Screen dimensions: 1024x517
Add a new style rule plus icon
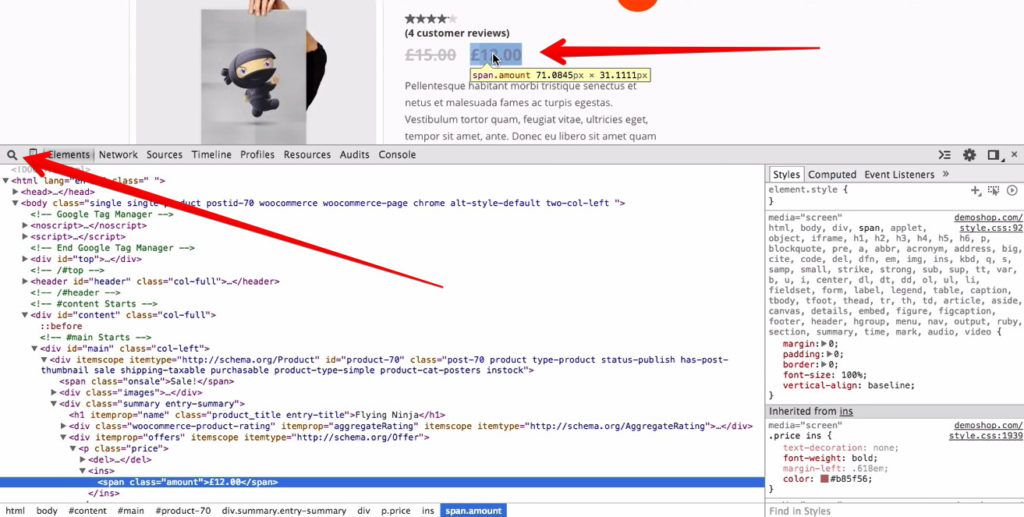(976, 191)
